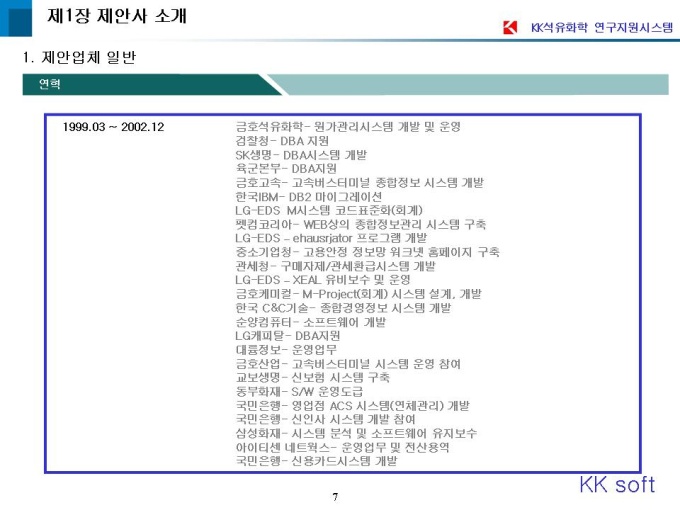Click the chapter title '제1장 제안사 소개'
The width and height of the screenshot is (680, 510).
117,16
